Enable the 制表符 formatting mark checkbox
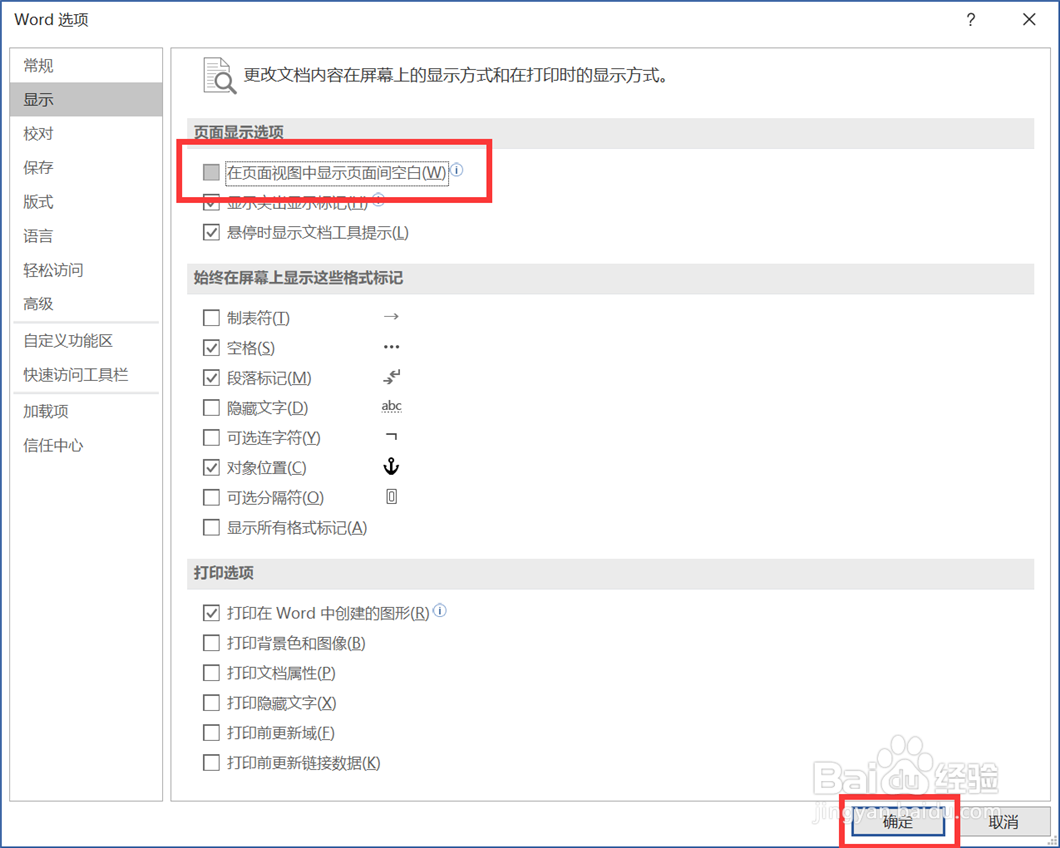 pyautogui.click(x=212, y=318)
